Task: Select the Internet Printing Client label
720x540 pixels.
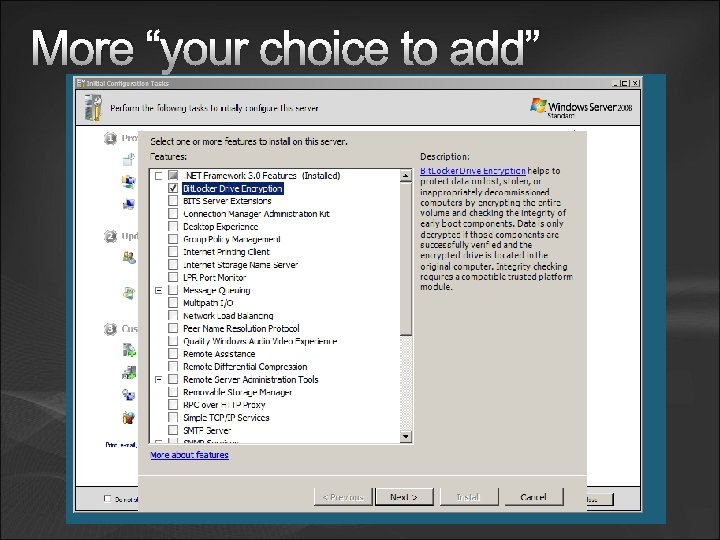Action: tap(226, 252)
